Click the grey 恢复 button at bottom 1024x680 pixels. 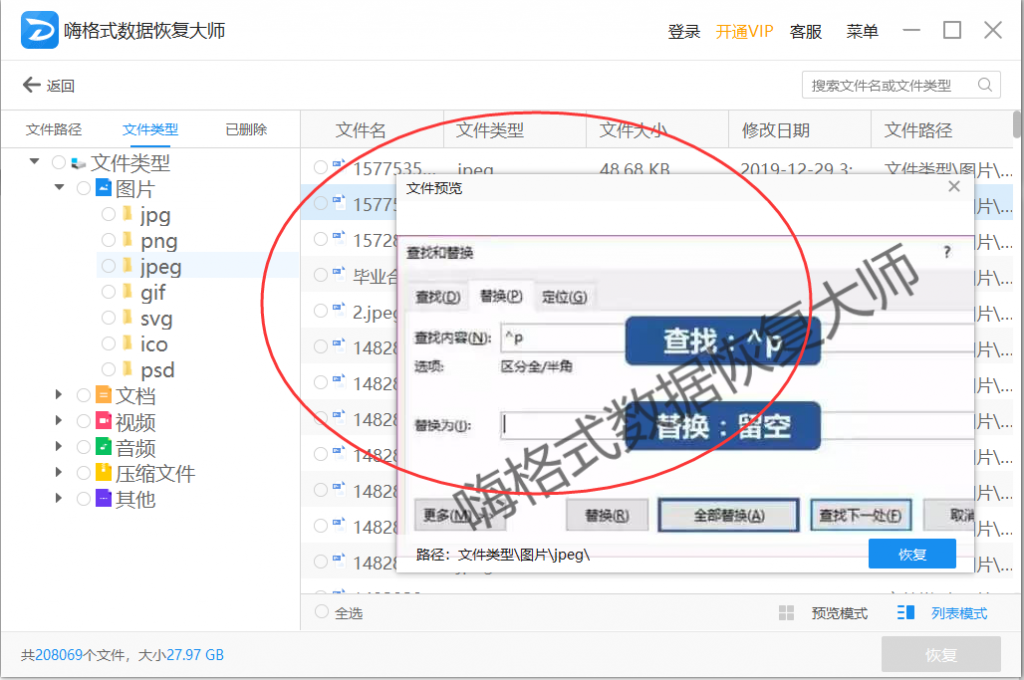(x=941, y=654)
